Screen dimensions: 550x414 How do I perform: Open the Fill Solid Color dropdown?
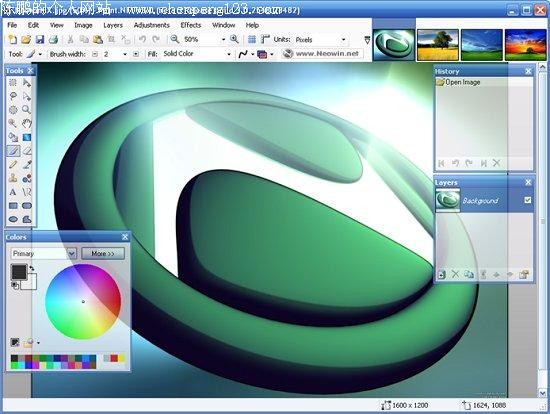(x=229, y=54)
